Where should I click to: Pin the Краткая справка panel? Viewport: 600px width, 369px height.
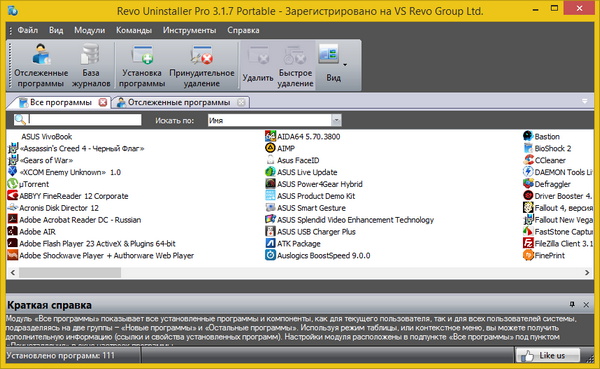pyautogui.click(x=572, y=305)
